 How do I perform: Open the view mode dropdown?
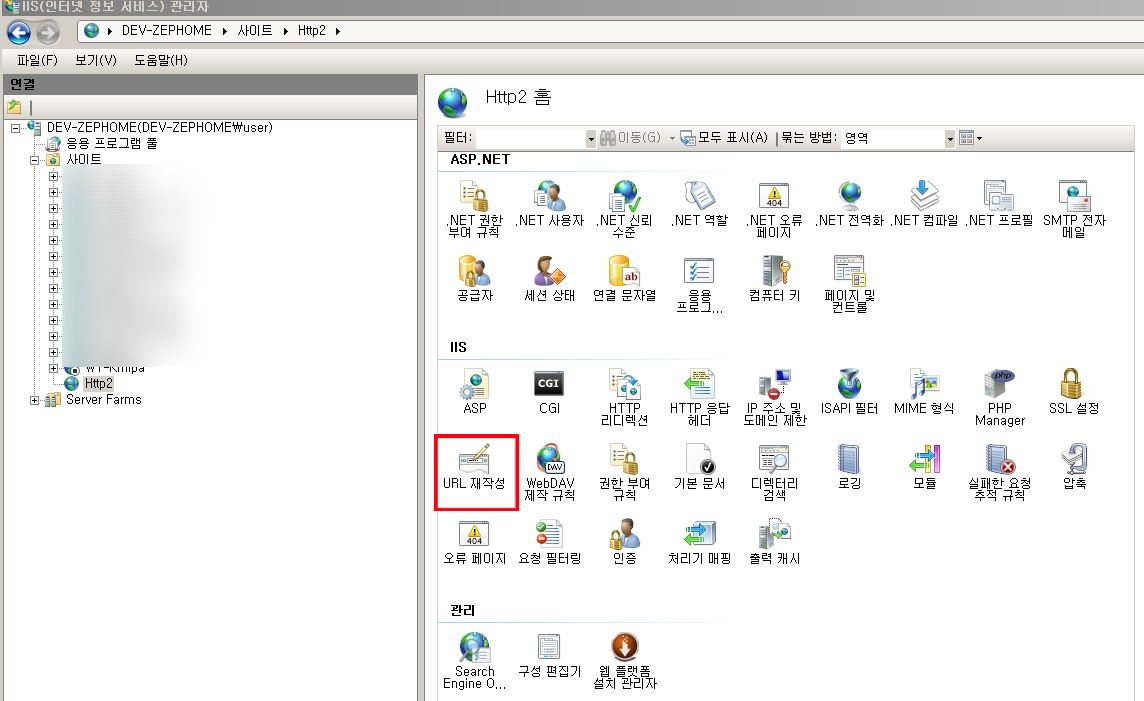pos(970,137)
